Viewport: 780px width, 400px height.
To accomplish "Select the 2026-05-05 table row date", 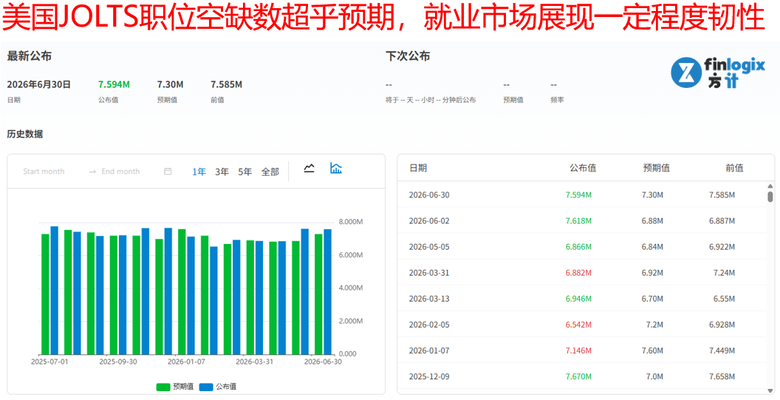I will pos(429,247).
